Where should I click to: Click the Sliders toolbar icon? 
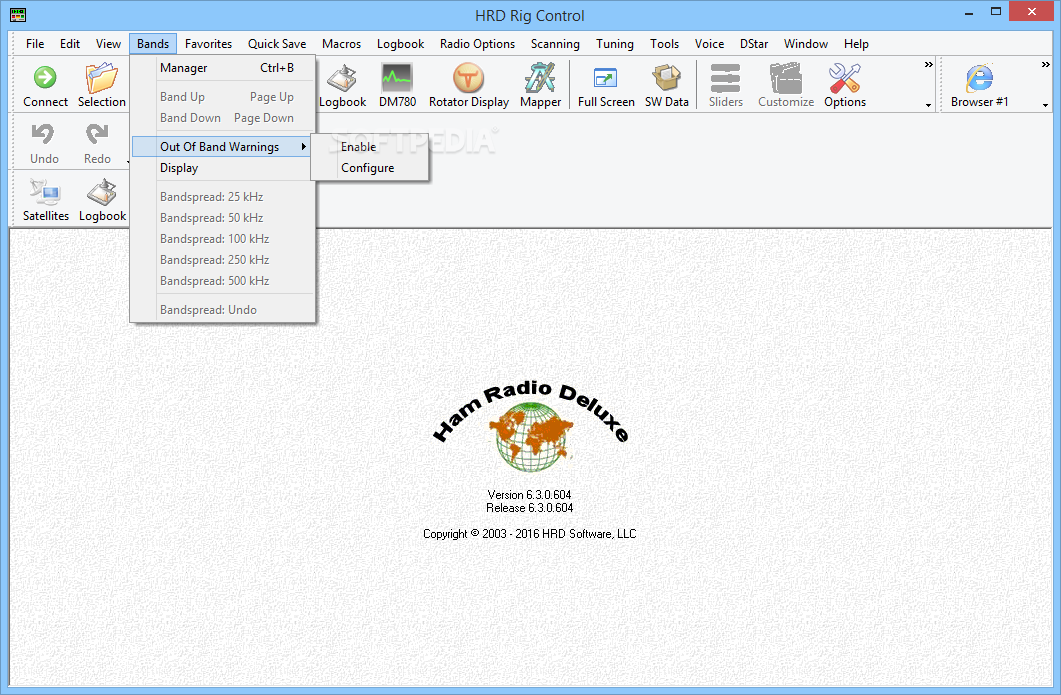725,78
